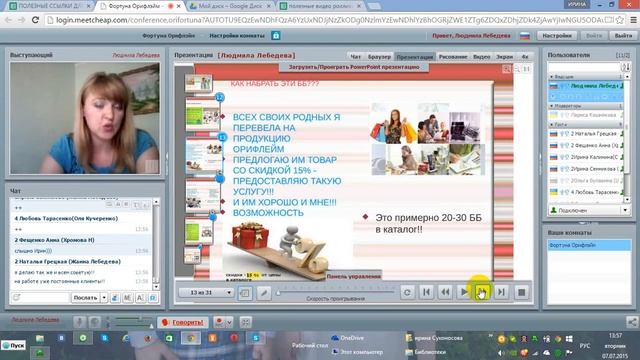The image size is (640, 360).
Task: Click the refresh/loop presentation button
Action: click(407, 292)
